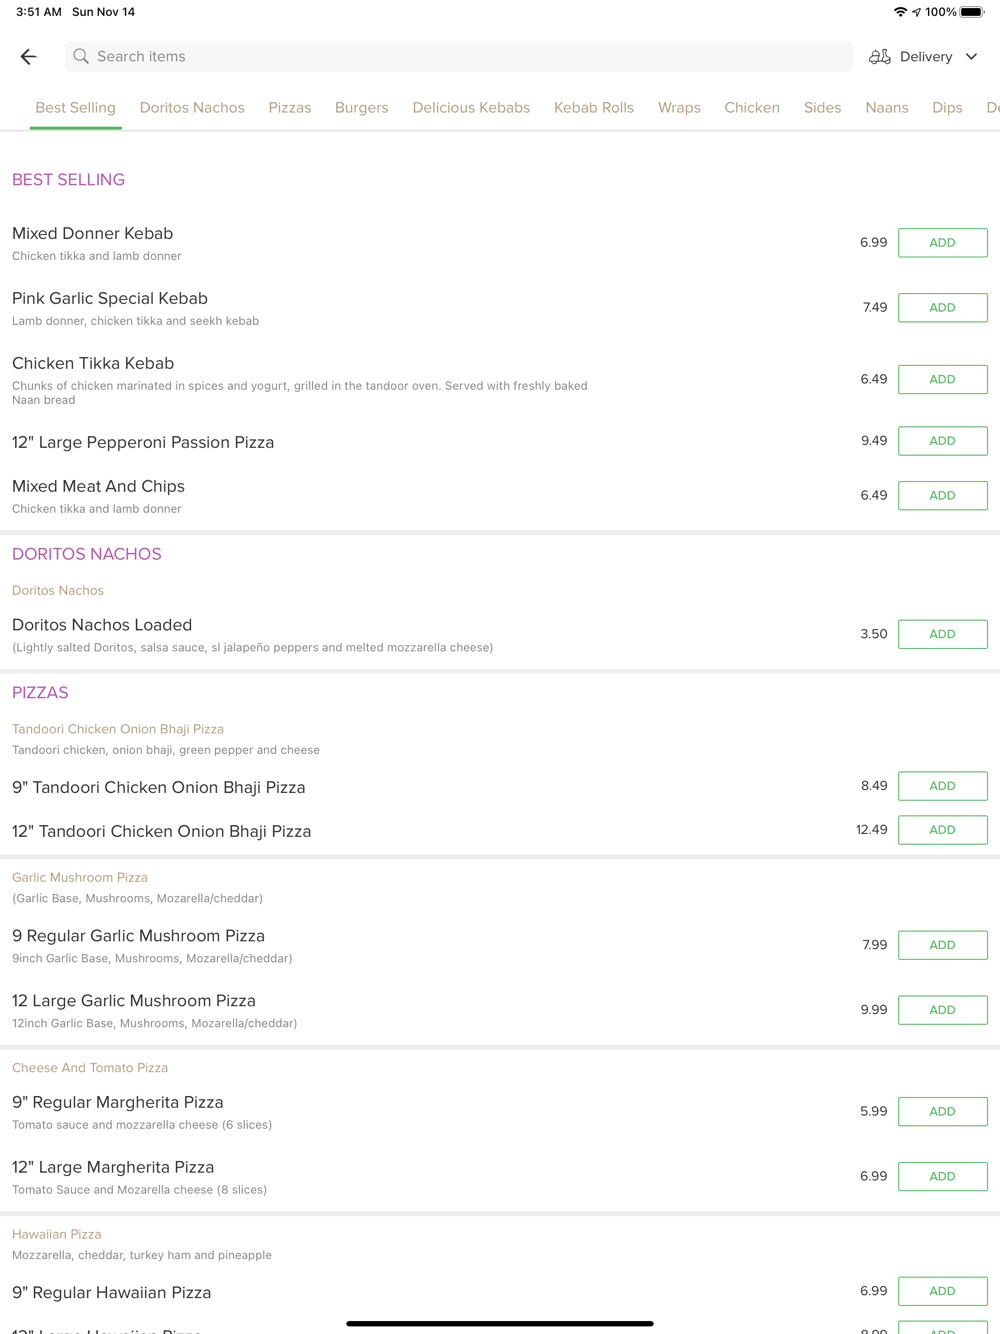Add Pink Garlic Special Kebab
Viewport: 1000px width, 1334px height.
click(x=942, y=308)
